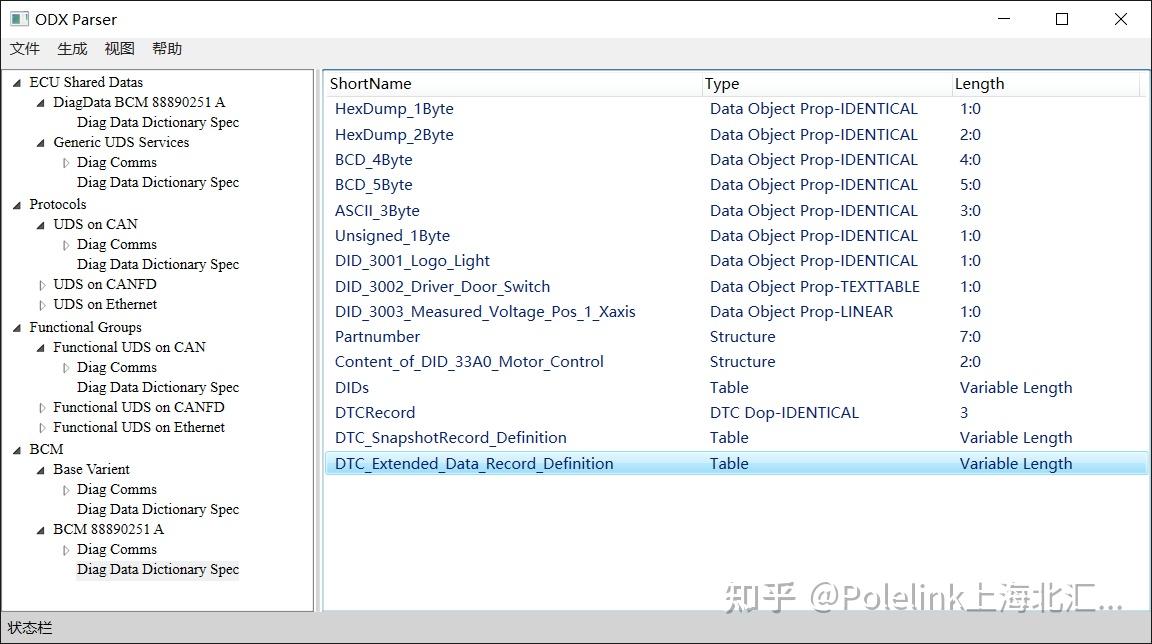
Task: Select Diag Data Dictionary Spec under BCM 88890251 A
Action: [157, 569]
